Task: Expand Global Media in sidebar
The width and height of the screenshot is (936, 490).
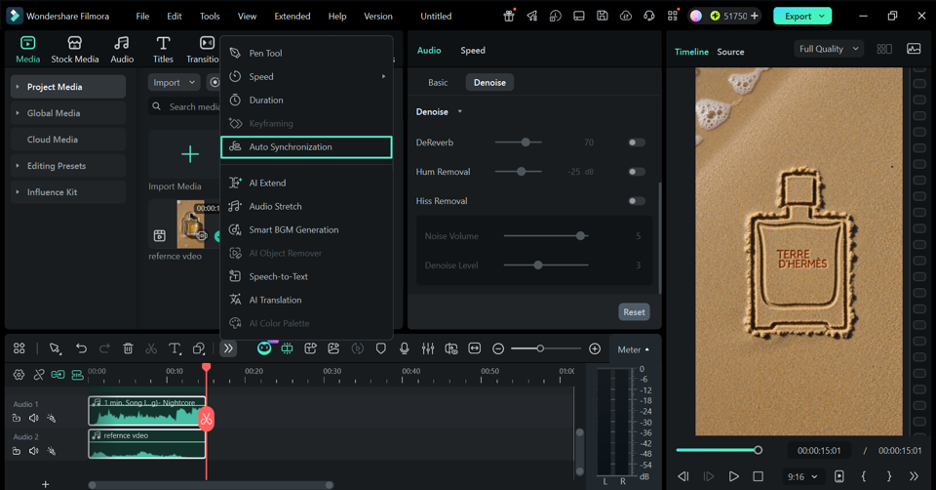Action: pos(17,113)
